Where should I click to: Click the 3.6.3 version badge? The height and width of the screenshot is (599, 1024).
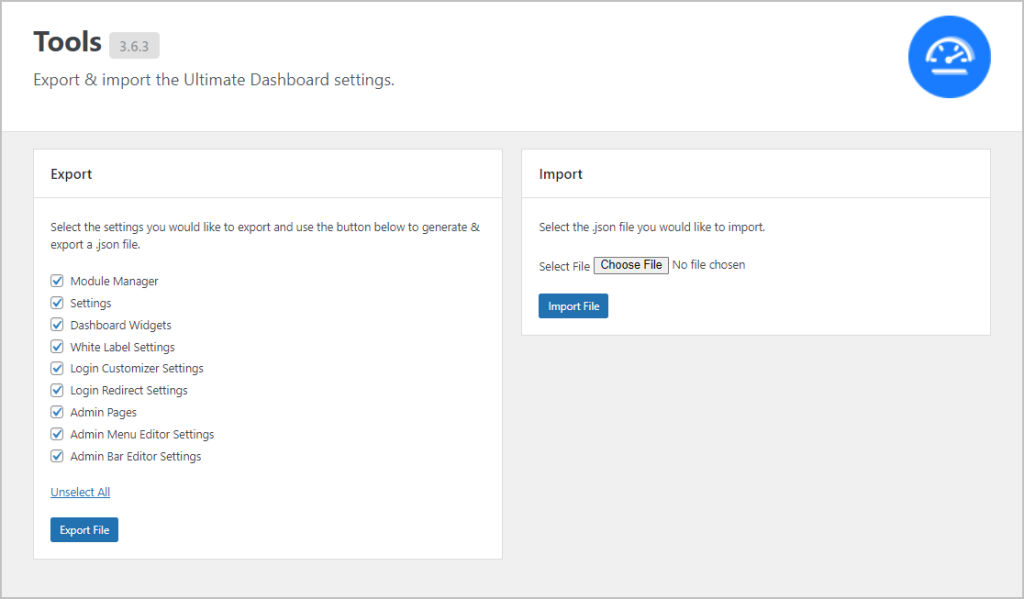click(x=134, y=46)
